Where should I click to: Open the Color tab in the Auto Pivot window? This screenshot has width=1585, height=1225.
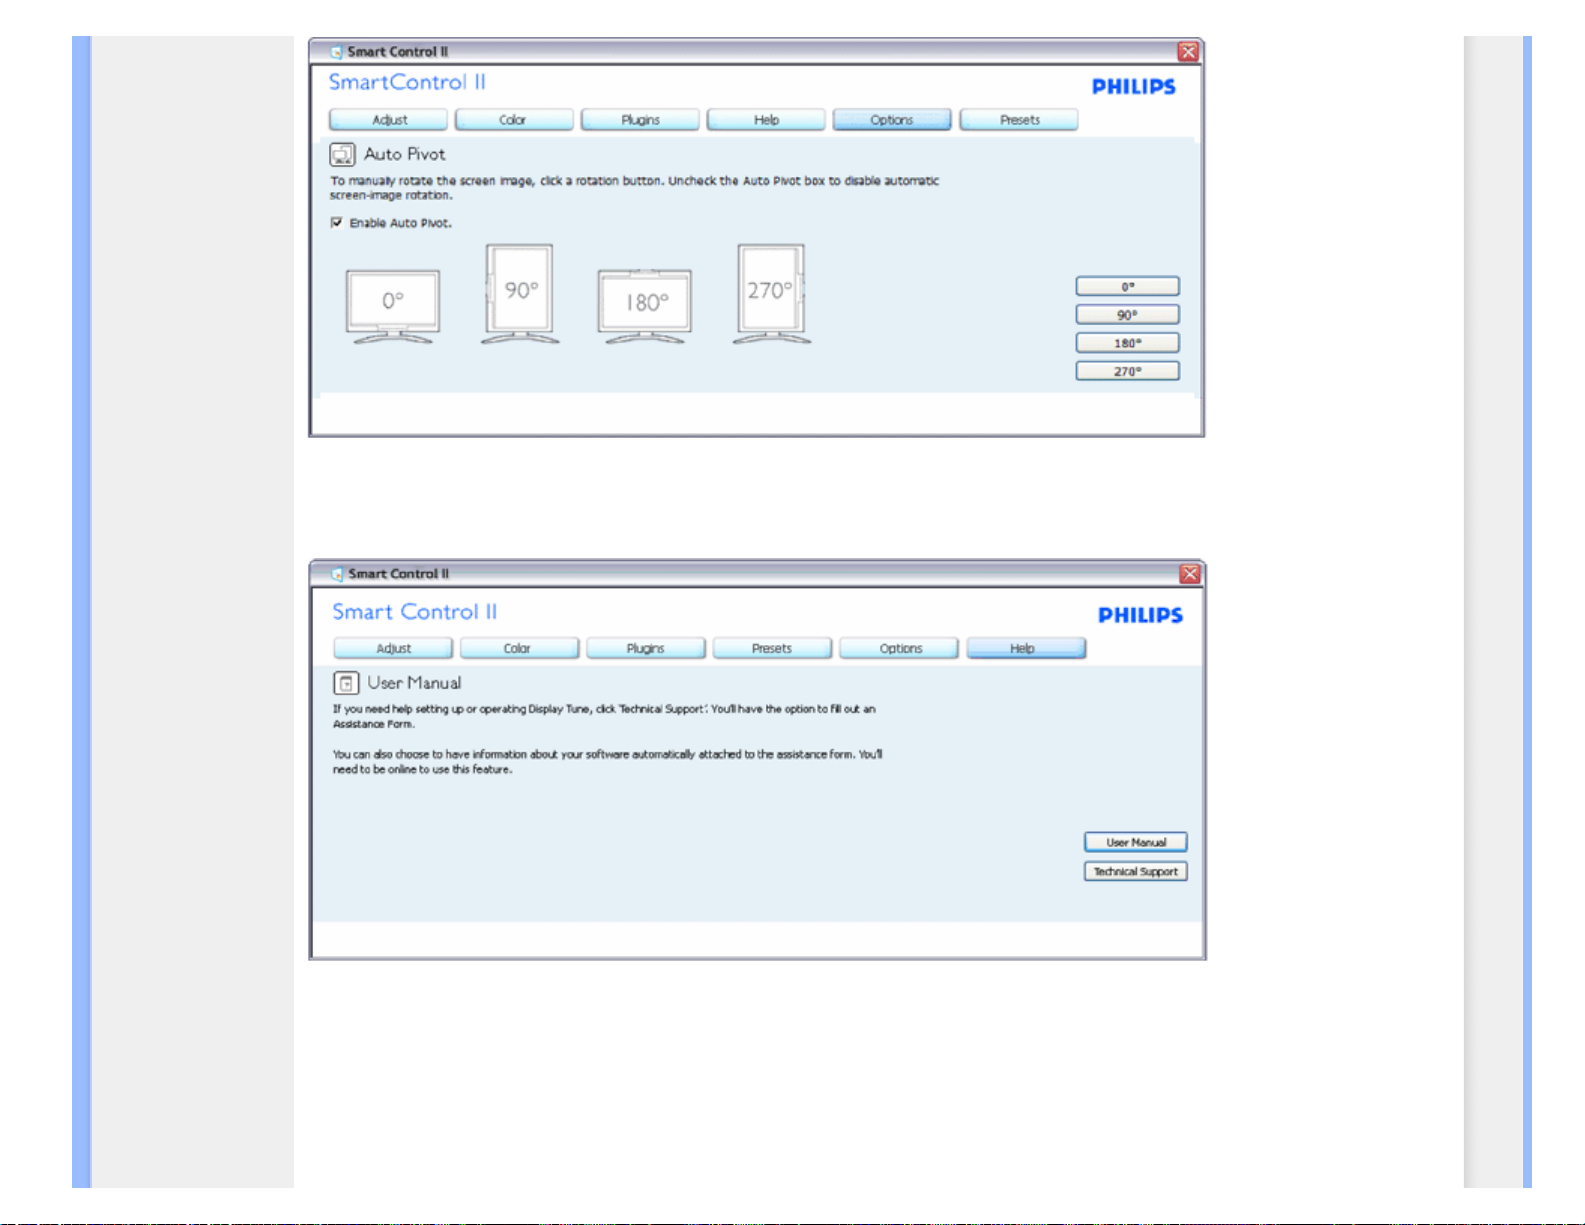point(514,120)
